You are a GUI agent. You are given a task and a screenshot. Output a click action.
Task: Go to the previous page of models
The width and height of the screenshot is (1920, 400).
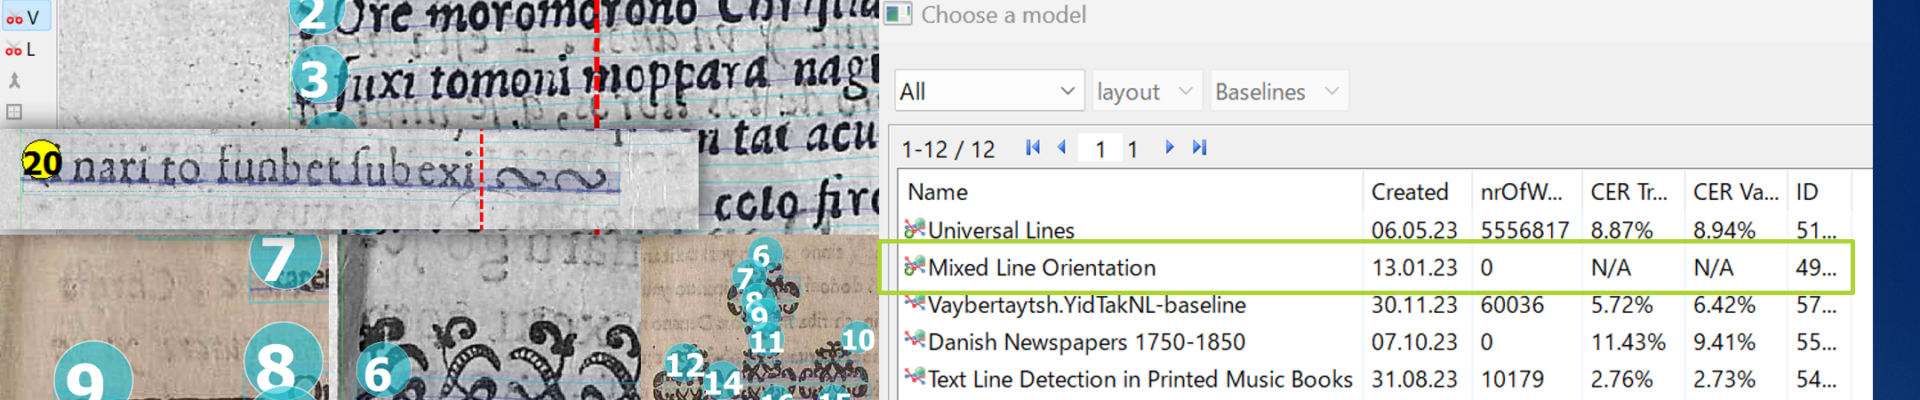1062,148
